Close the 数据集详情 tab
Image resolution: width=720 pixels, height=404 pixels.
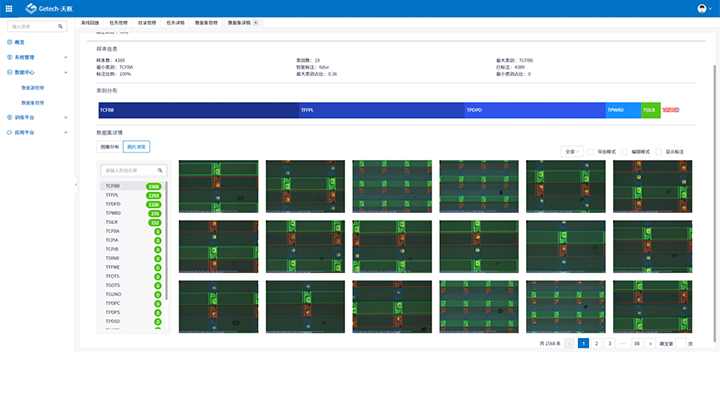tap(255, 22)
